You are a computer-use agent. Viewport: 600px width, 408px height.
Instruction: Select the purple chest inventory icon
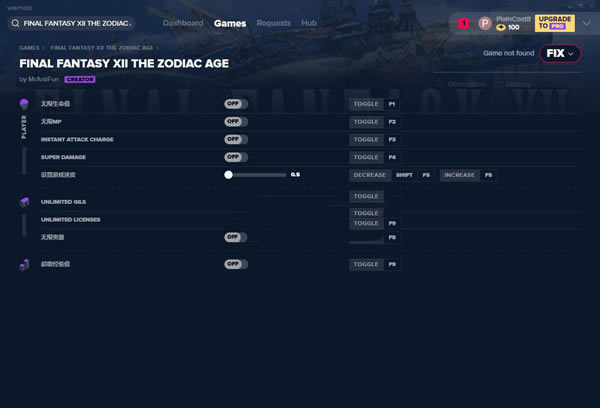[24, 202]
